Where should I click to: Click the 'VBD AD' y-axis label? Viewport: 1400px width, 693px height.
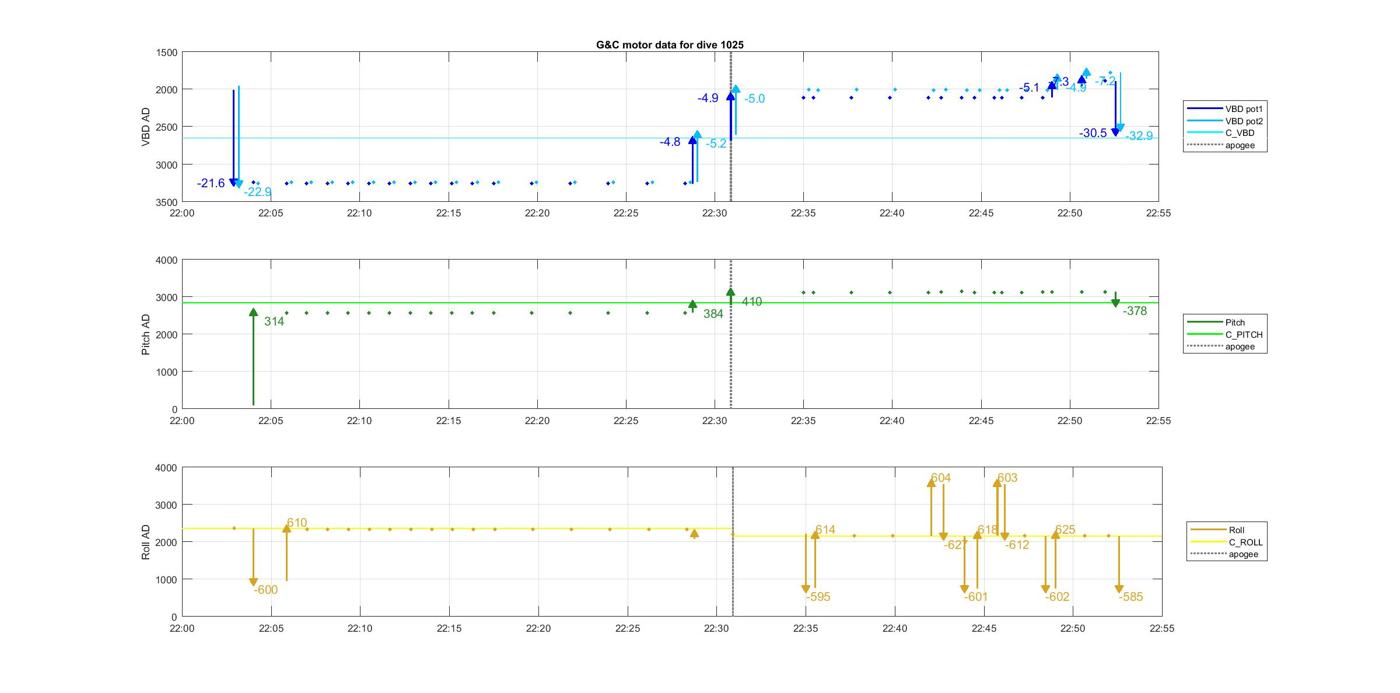(x=146, y=127)
